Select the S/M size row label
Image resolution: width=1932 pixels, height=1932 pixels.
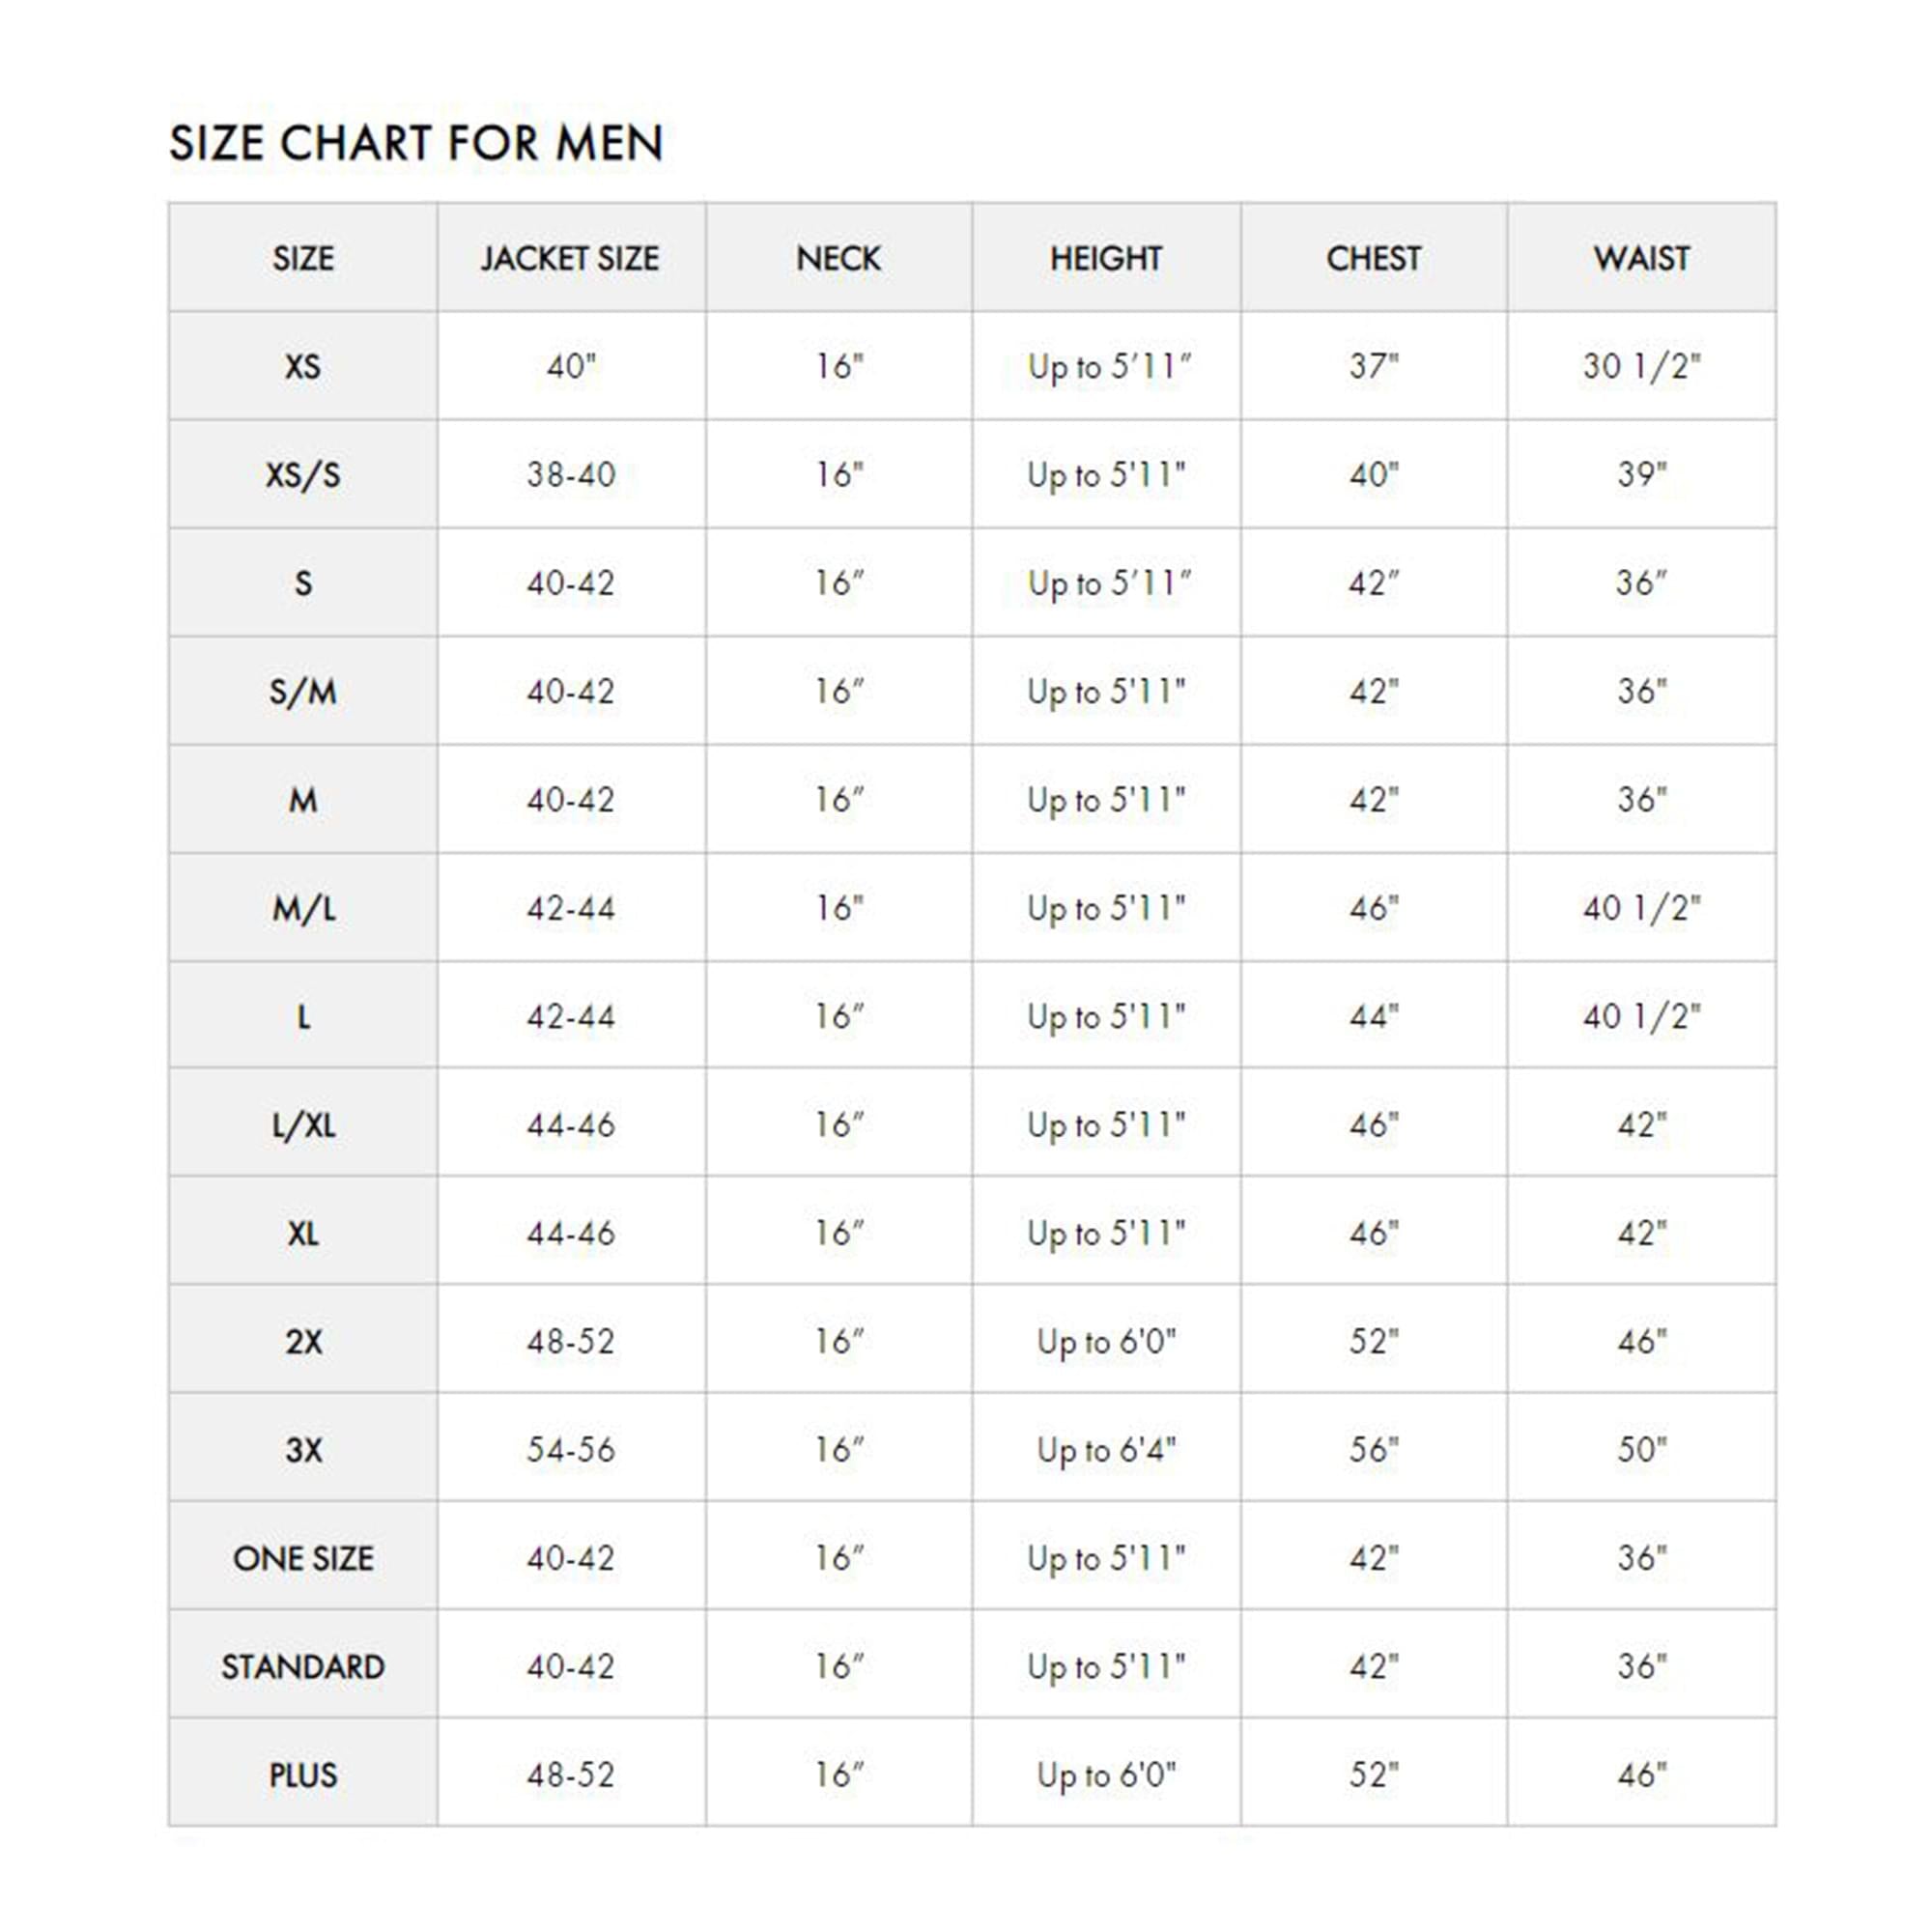tap(303, 692)
